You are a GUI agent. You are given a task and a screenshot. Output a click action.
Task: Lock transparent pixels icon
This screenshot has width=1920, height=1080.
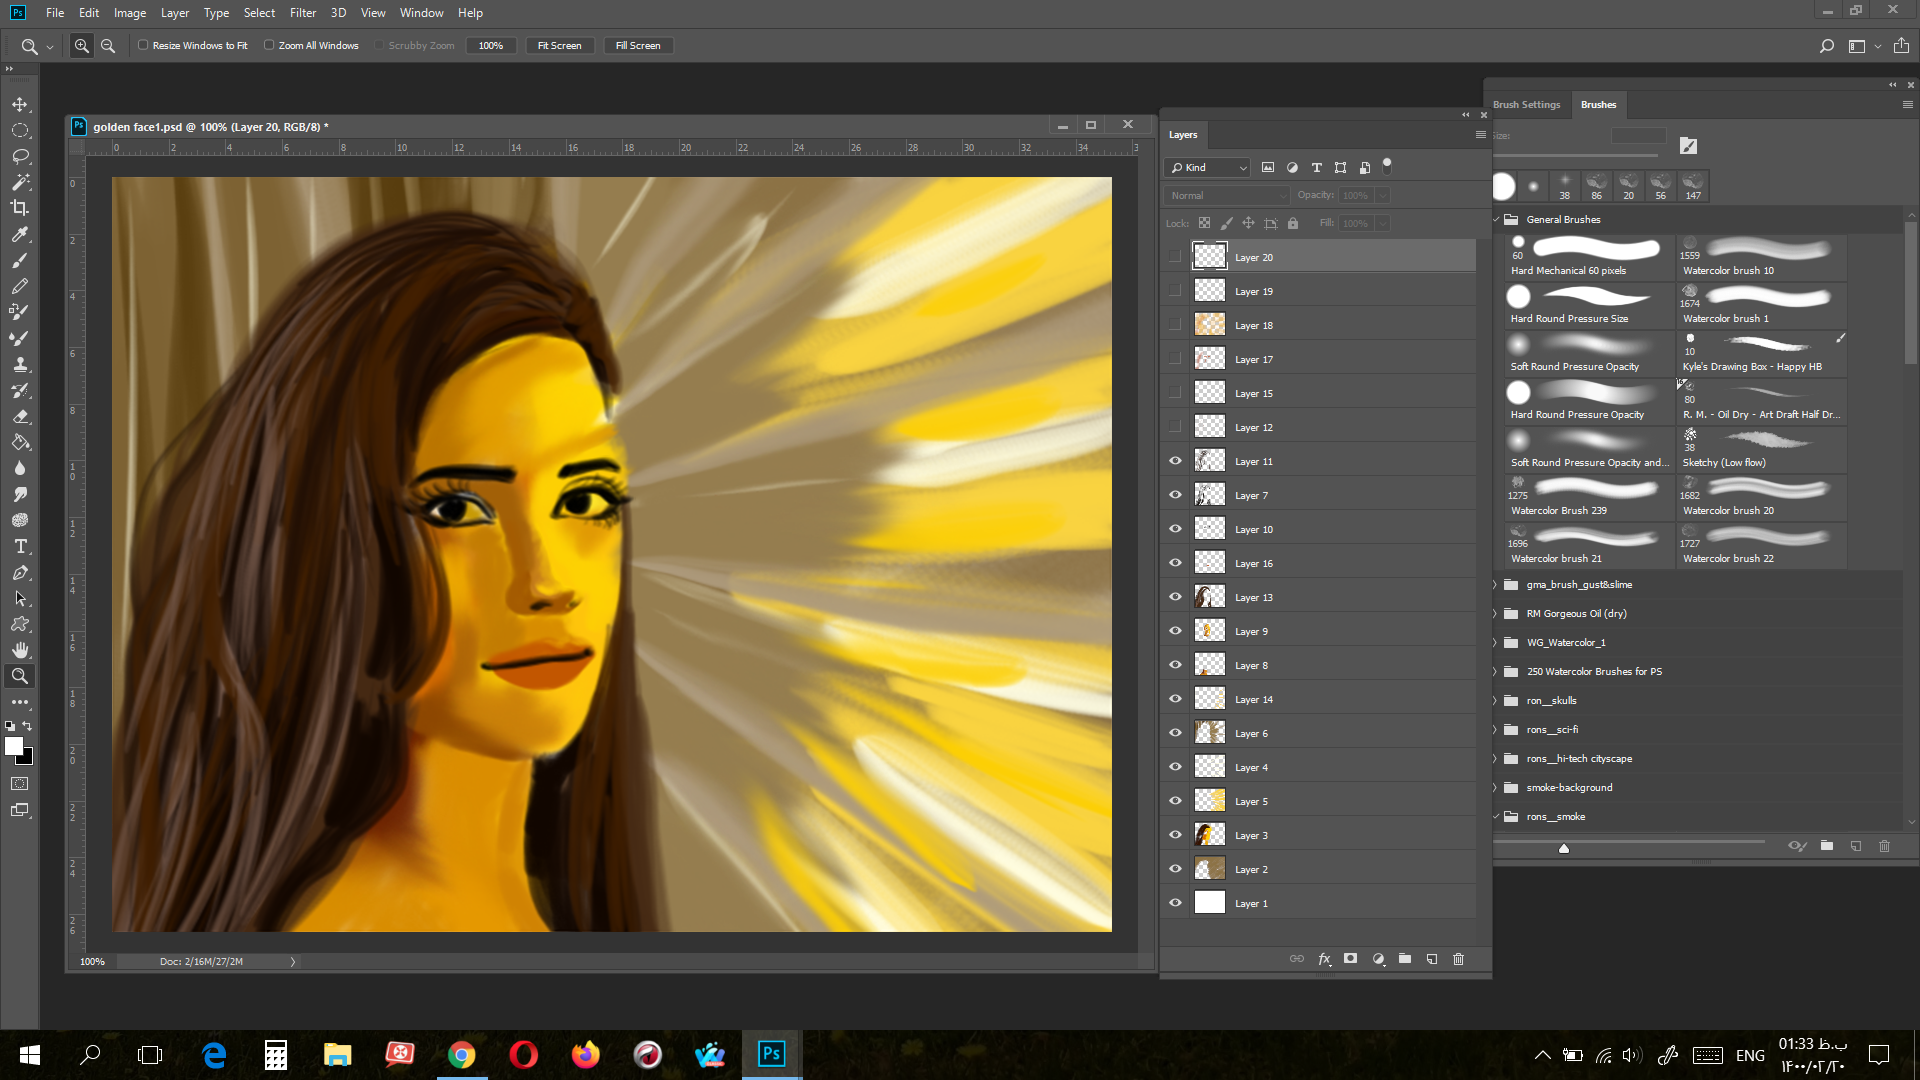(x=1204, y=223)
